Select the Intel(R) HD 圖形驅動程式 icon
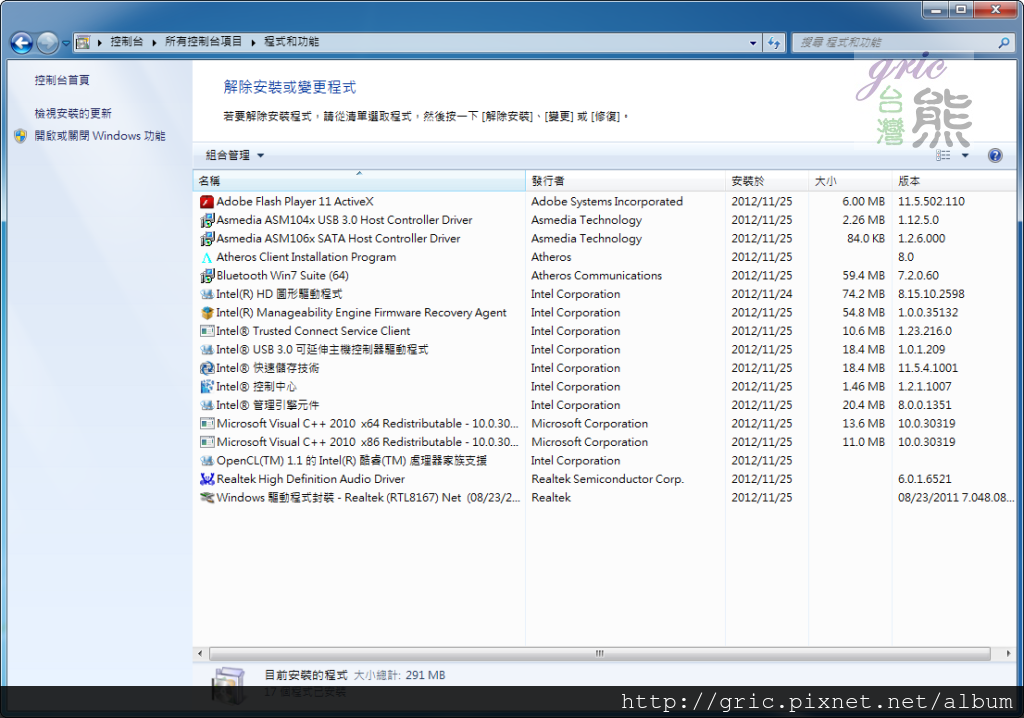Screen dimensions: 1024x718 tap(207, 294)
